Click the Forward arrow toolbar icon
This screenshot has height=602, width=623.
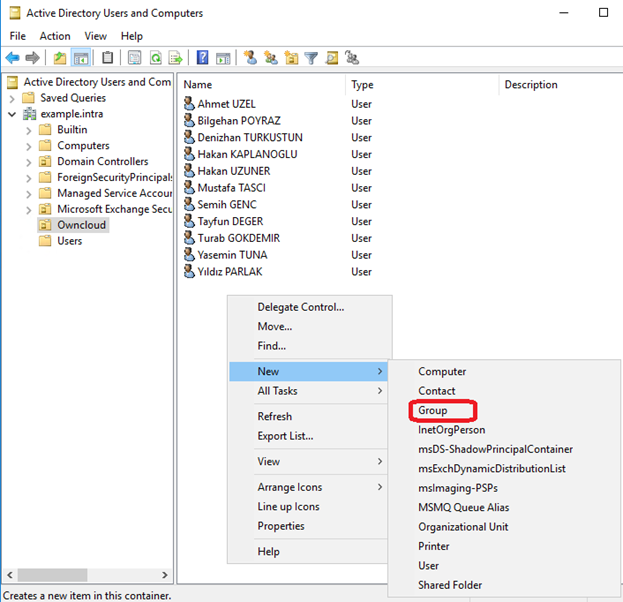(33, 58)
